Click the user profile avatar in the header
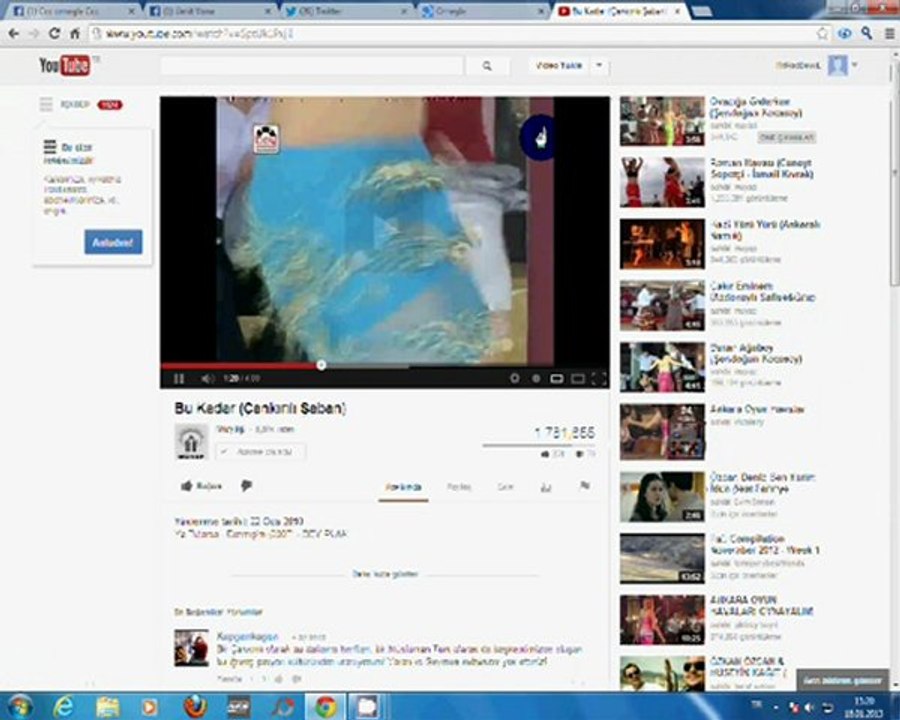 coord(837,65)
